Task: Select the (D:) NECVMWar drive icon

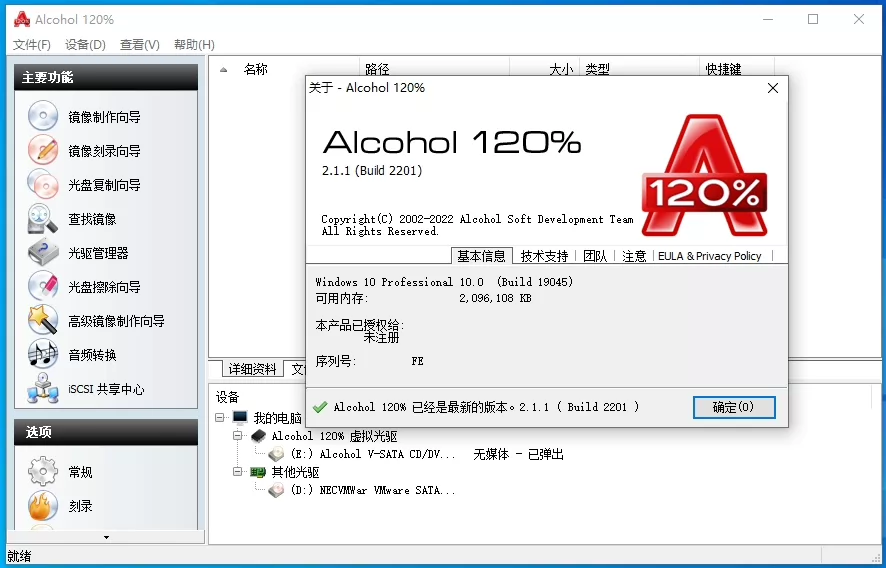Action: (276, 490)
